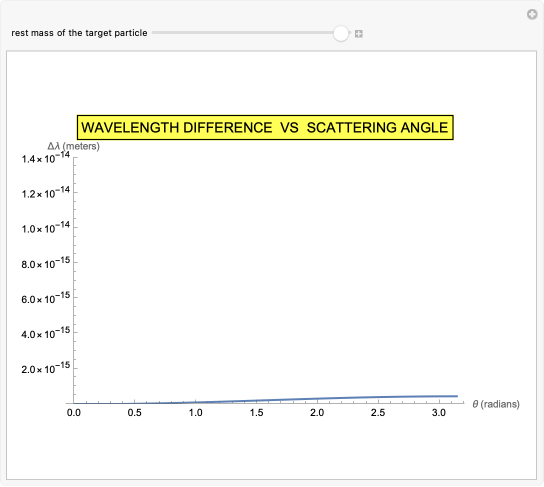Click the left end of the rest mass slider track
Screen dimensions: 544x487
click(x=154, y=33)
